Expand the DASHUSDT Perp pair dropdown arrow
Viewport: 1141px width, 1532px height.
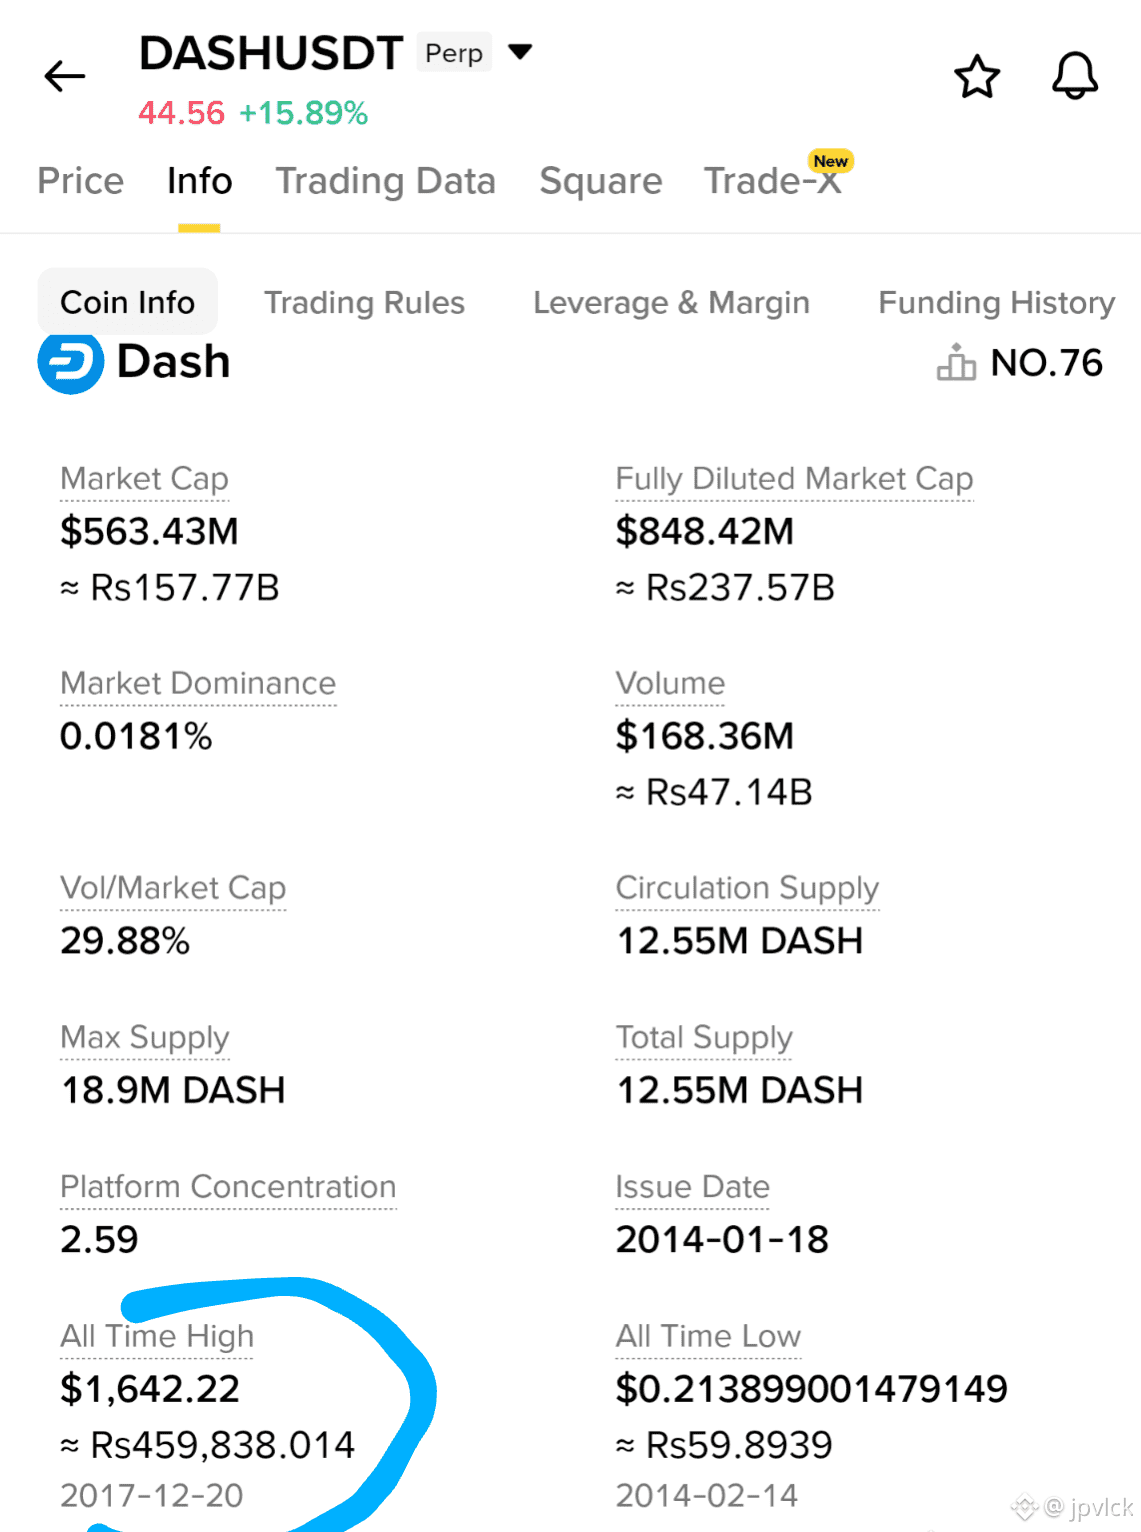point(520,51)
